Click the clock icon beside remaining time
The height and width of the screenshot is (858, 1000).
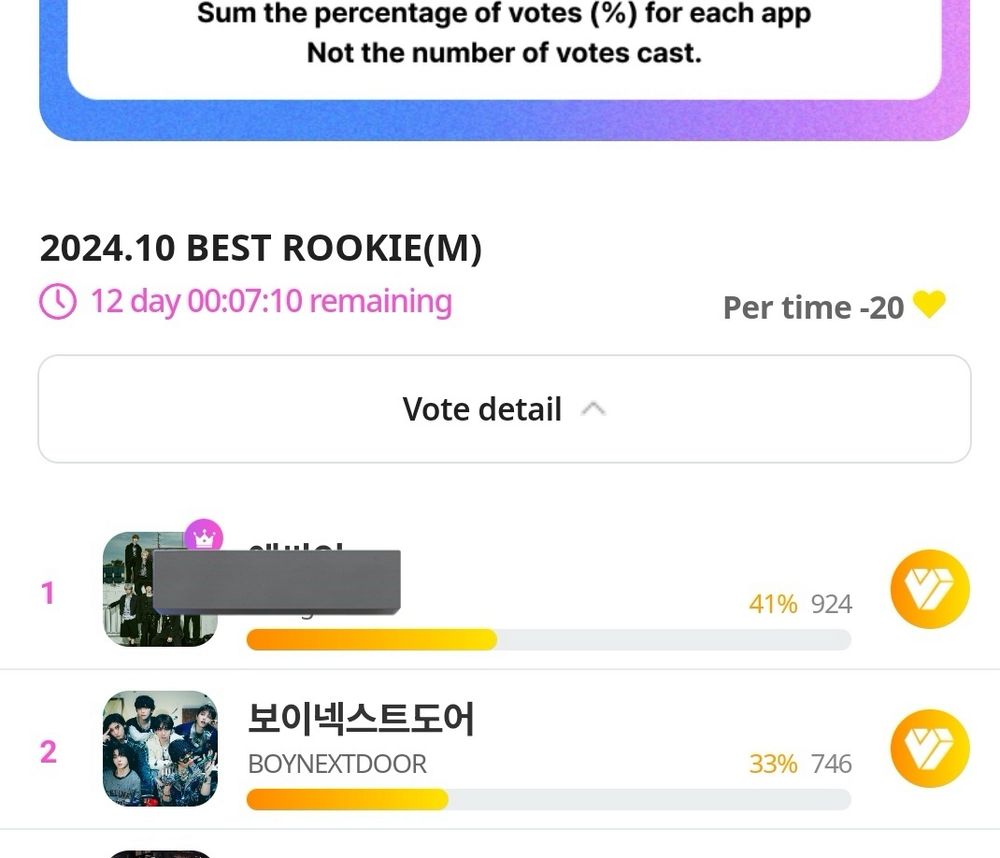[58, 302]
